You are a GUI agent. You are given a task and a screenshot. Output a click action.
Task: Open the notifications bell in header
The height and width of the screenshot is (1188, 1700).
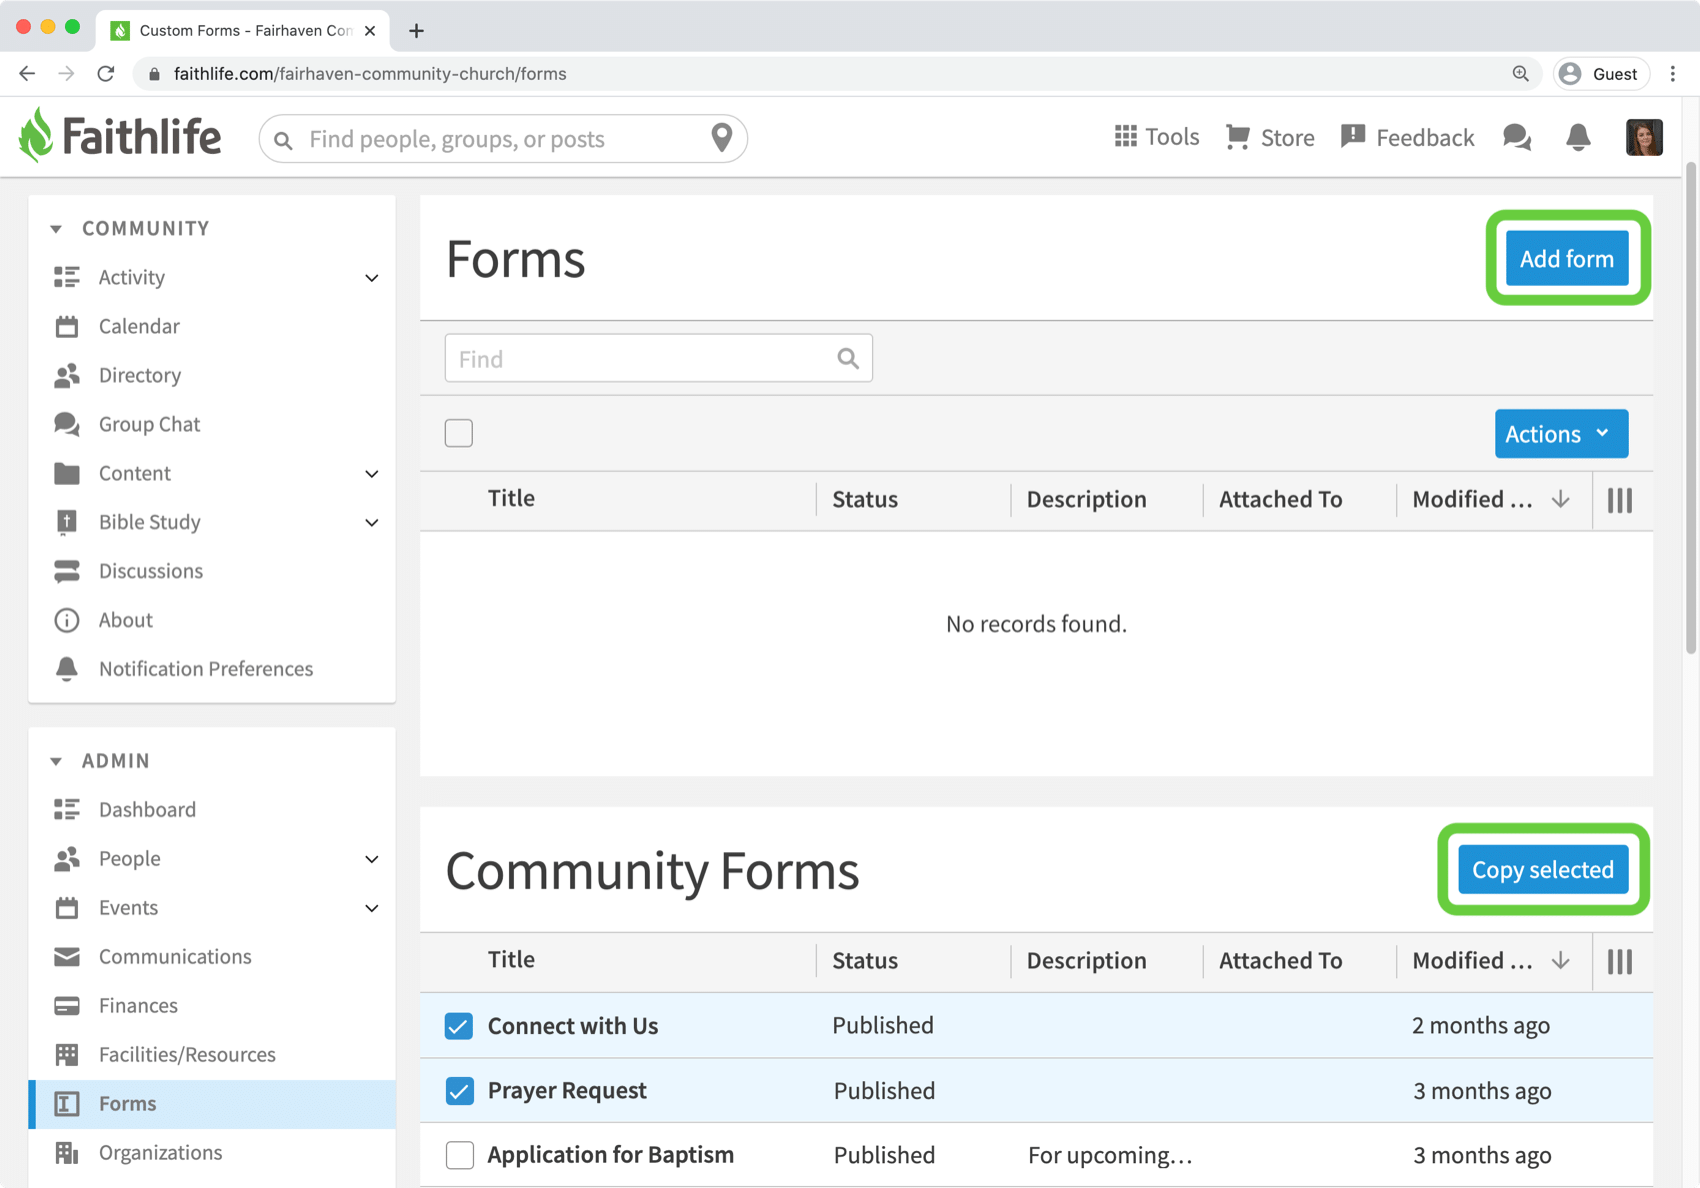pos(1578,137)
